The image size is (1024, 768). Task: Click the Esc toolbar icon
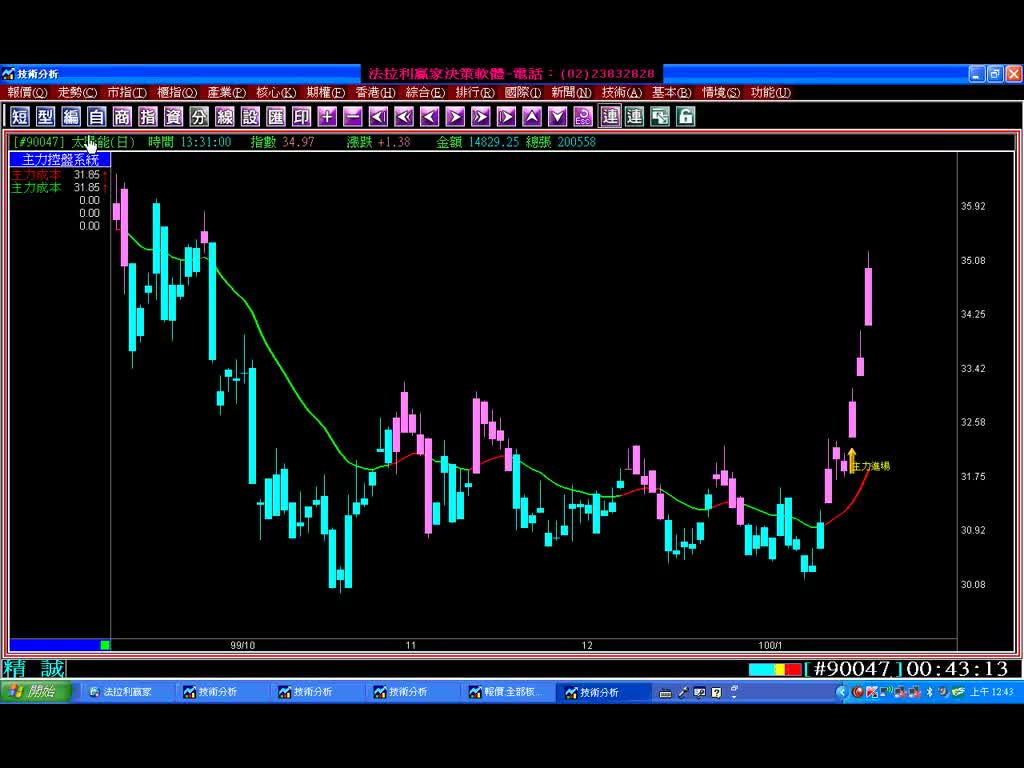(x=583, y=117)
